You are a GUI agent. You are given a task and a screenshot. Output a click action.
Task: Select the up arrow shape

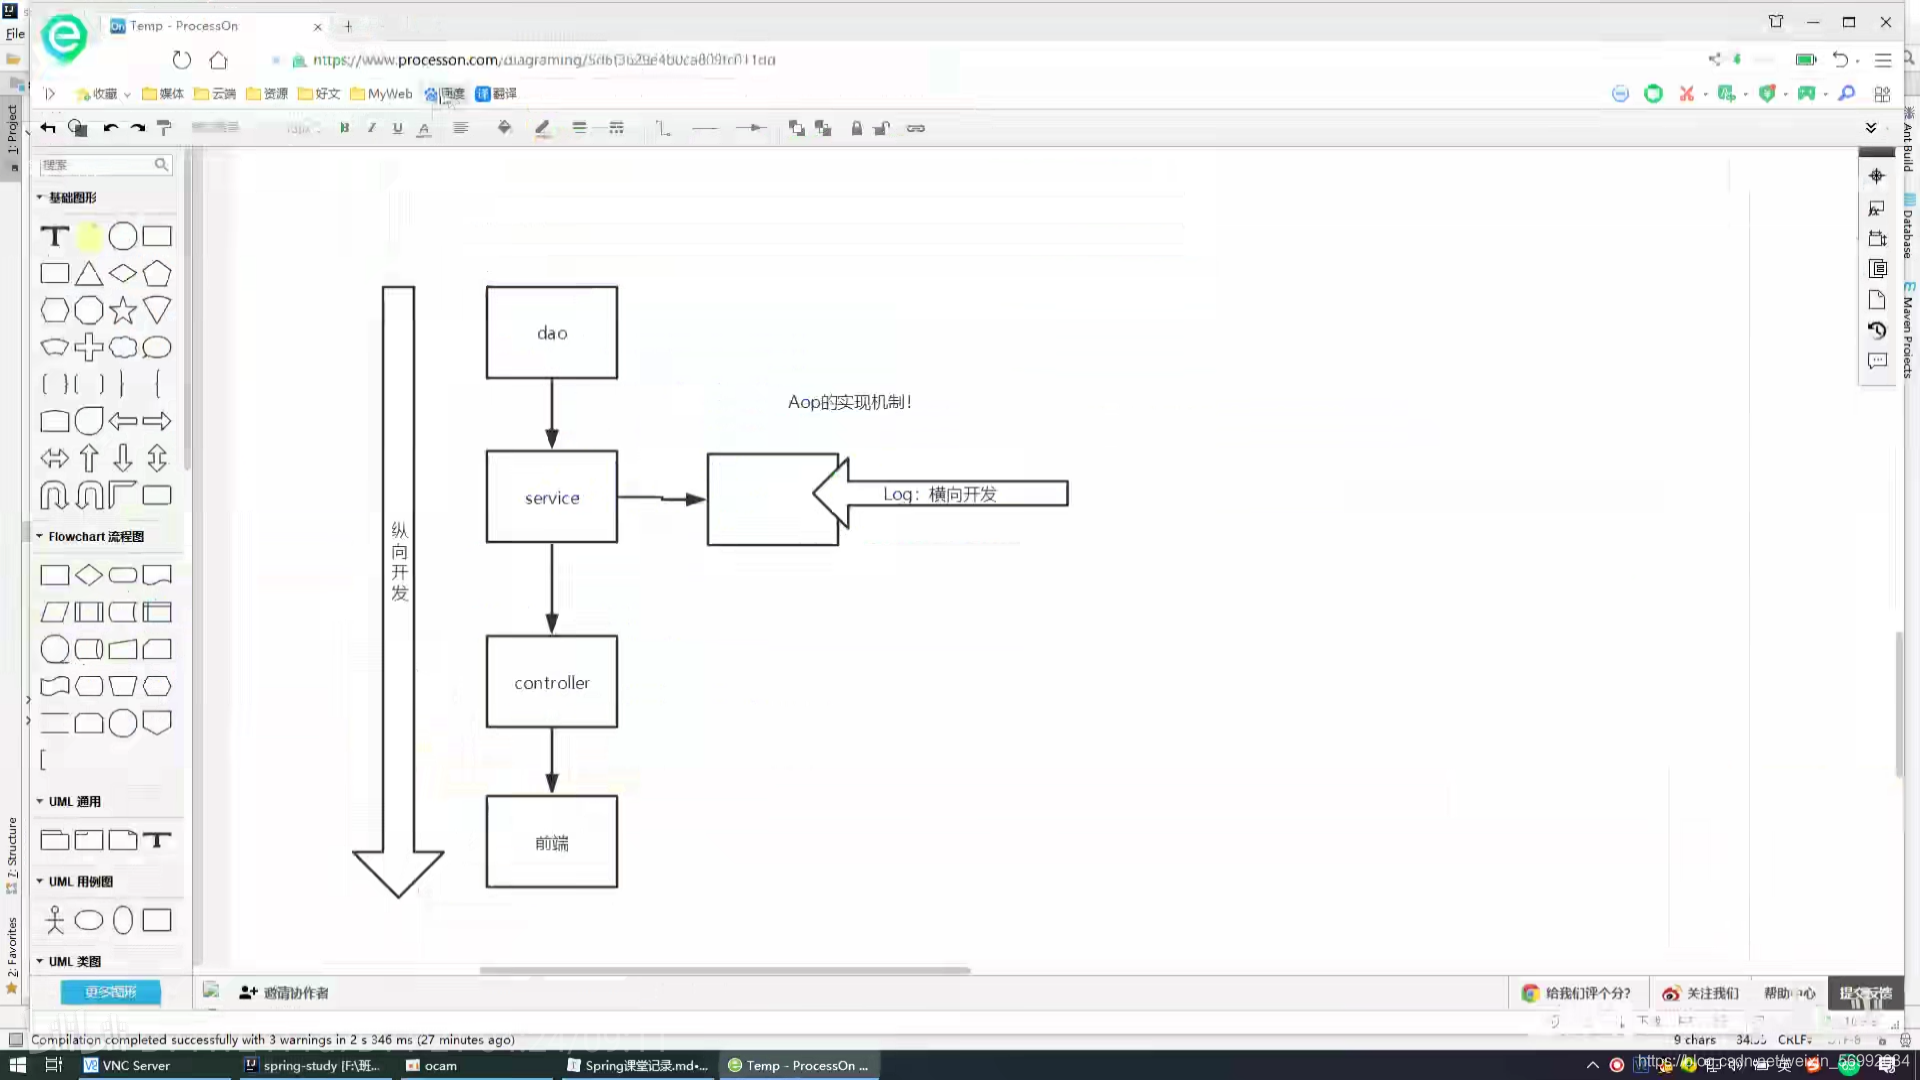[x=89, y=458]
